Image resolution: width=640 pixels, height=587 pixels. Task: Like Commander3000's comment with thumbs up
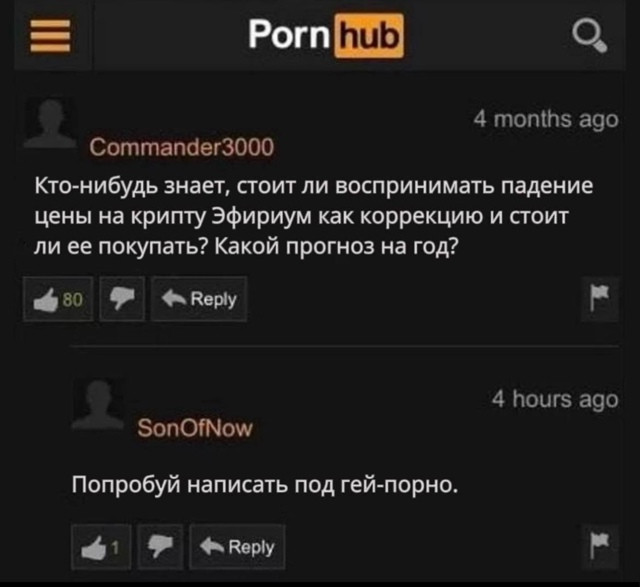[58, 299]
